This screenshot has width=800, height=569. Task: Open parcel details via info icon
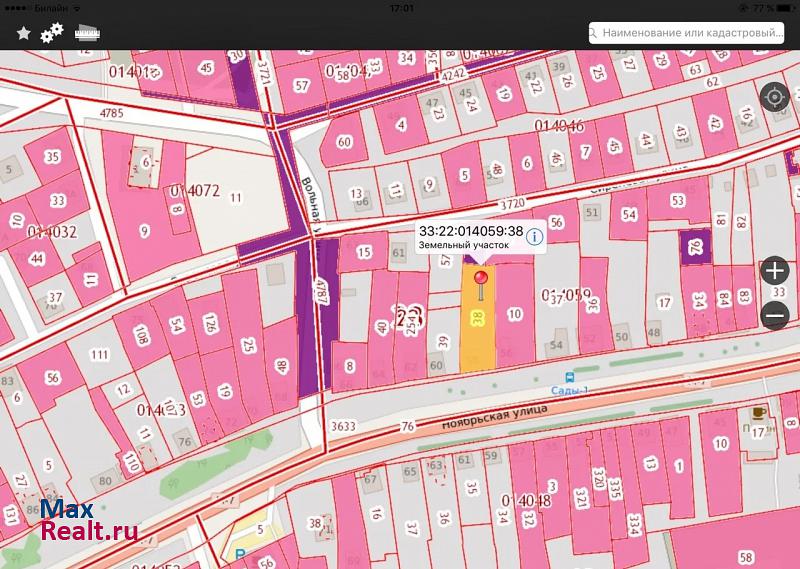tap(534, 237)
